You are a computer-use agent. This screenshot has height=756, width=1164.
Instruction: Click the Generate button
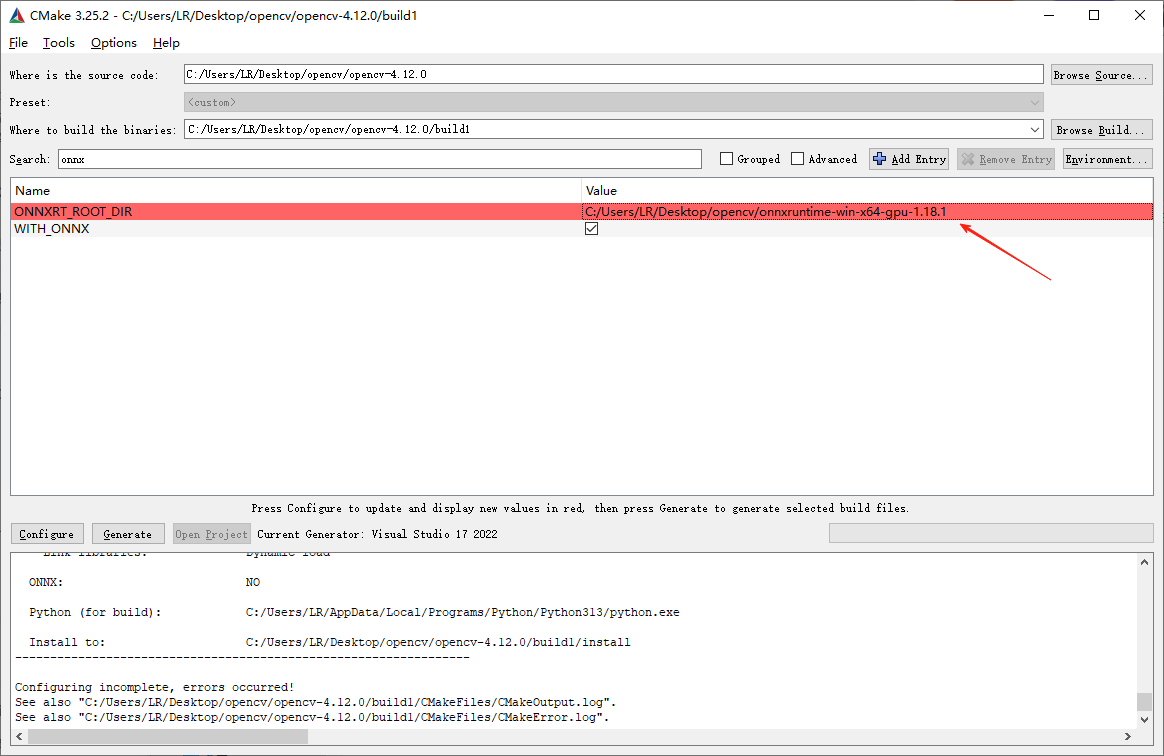coord(128,534)
